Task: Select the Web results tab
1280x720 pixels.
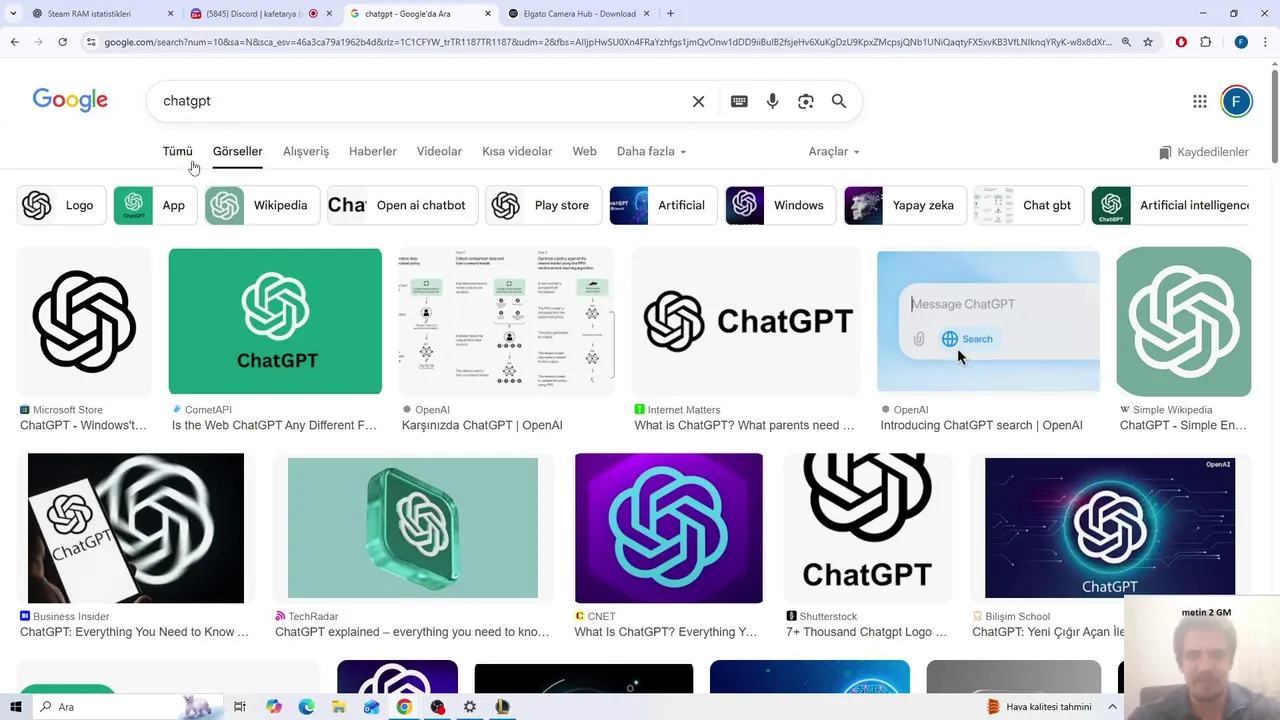Action: click(x=584, y=151)
